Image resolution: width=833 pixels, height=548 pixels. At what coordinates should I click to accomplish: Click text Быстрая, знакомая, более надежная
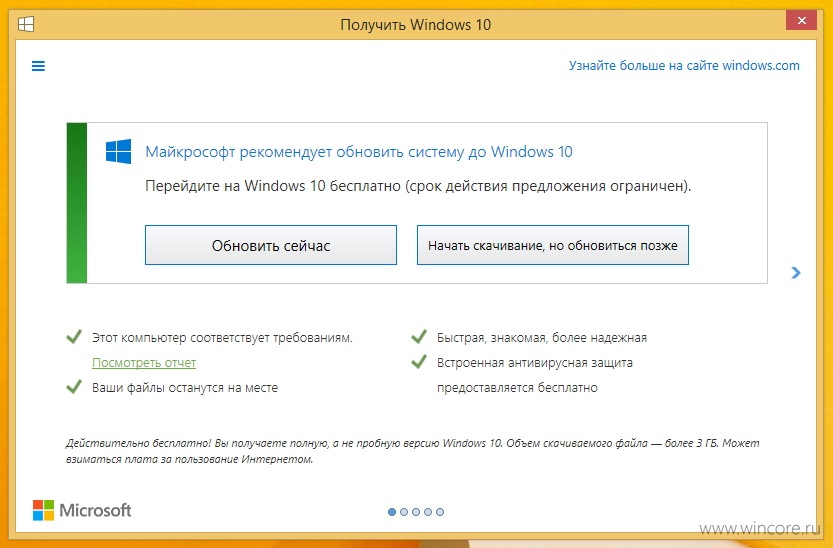pos(542,338)
